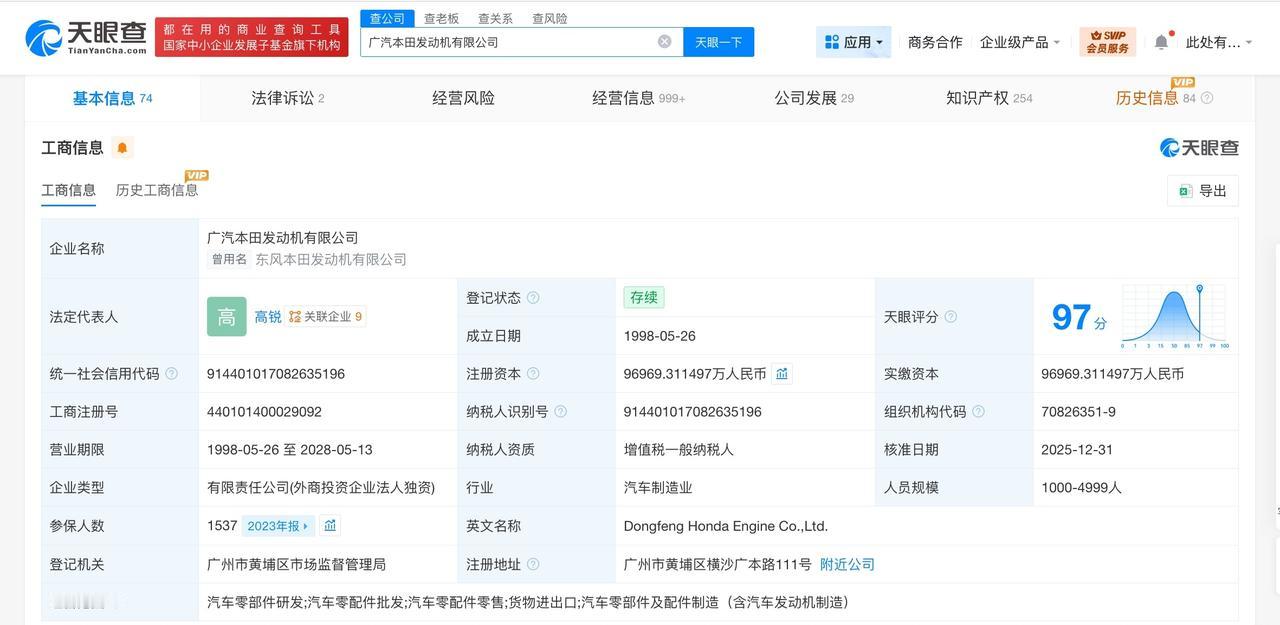The height and width of the screenshot is (625, 1280).
Task: Click the red 国家中小企业发展子基金 banner
Action: [252, 37]
